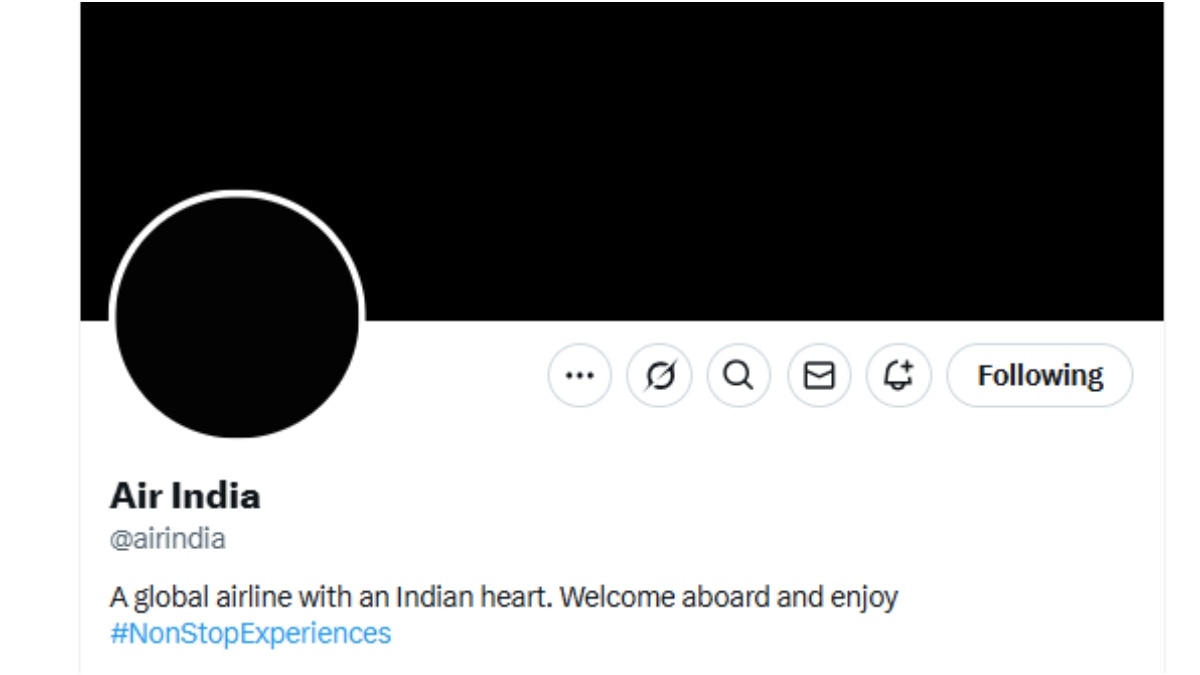Viewport: 1200px width, 675px height.
Task: Click the circular avatar overlapping the banner
Action: click(x=237, y=316)
